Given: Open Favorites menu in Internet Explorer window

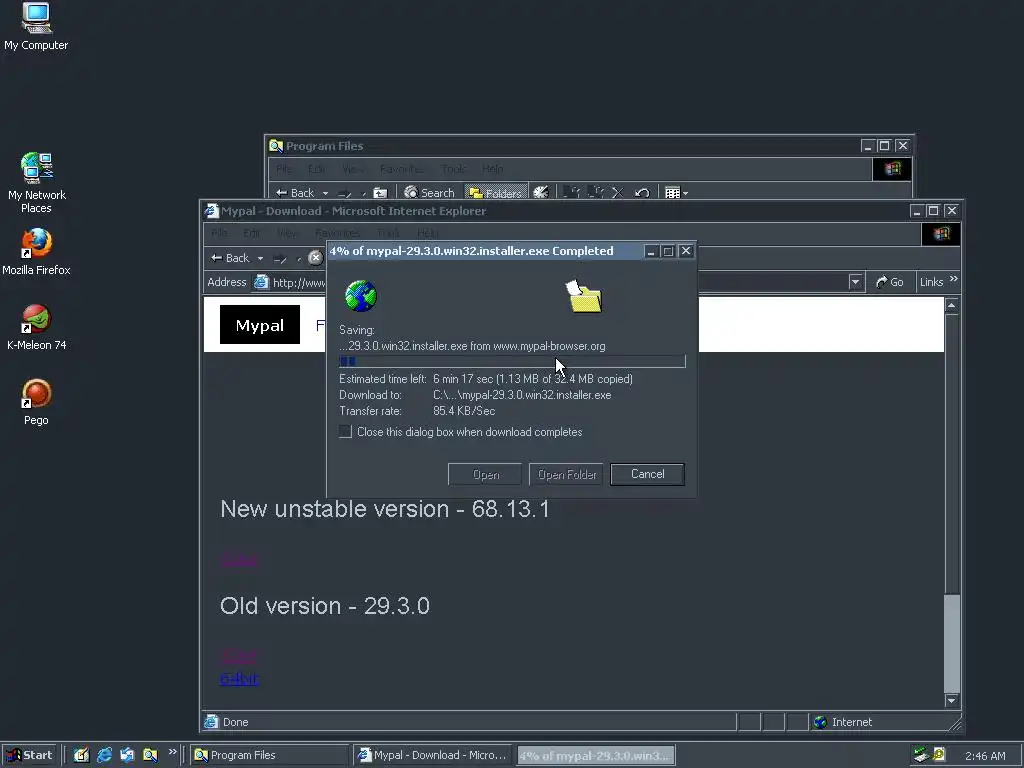Looking at the screenshot, I should coord(338,233).
